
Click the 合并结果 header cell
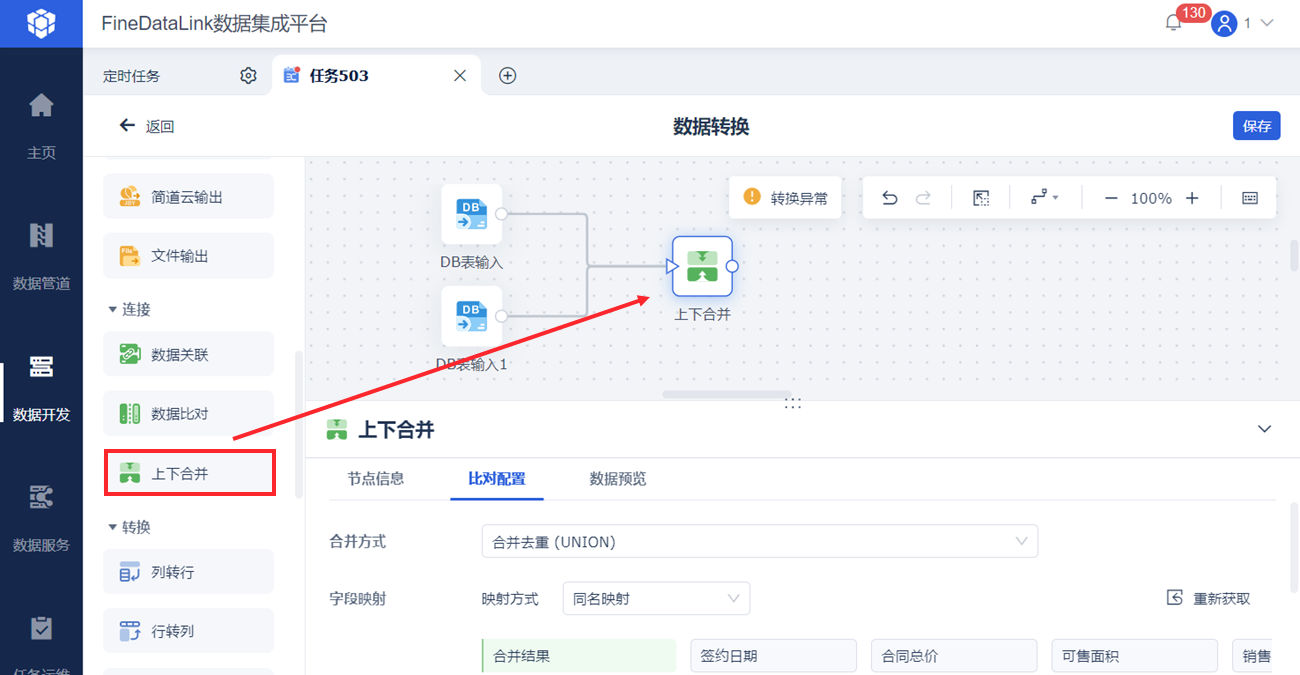click(x=579, y=656)
